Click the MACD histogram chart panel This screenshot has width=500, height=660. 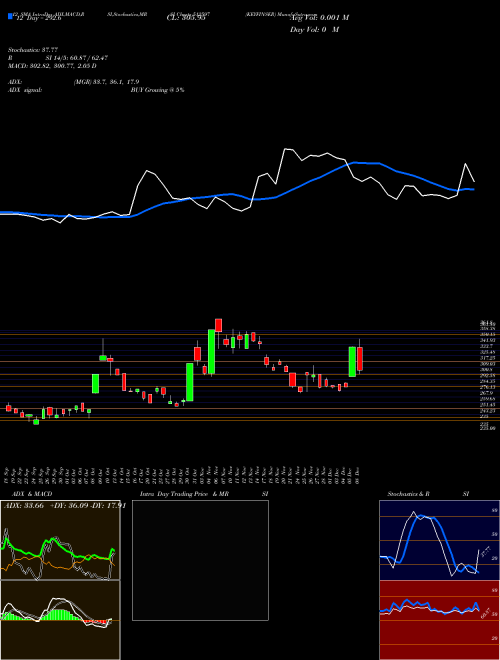60,620
